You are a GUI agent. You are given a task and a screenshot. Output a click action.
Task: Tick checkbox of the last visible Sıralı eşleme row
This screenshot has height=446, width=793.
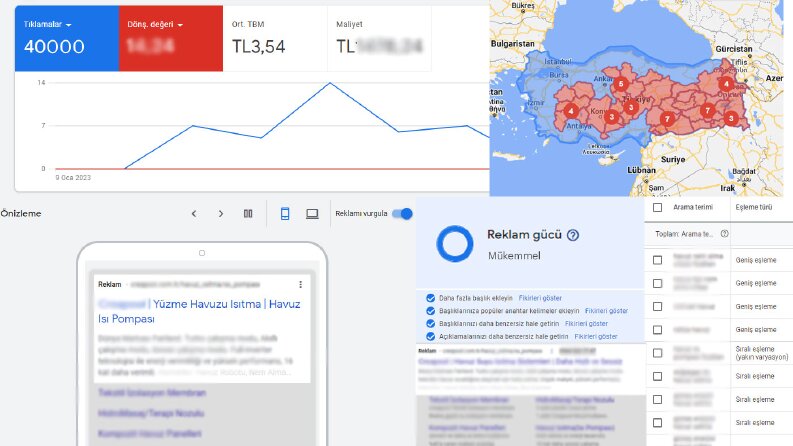(x=657, y=423)
